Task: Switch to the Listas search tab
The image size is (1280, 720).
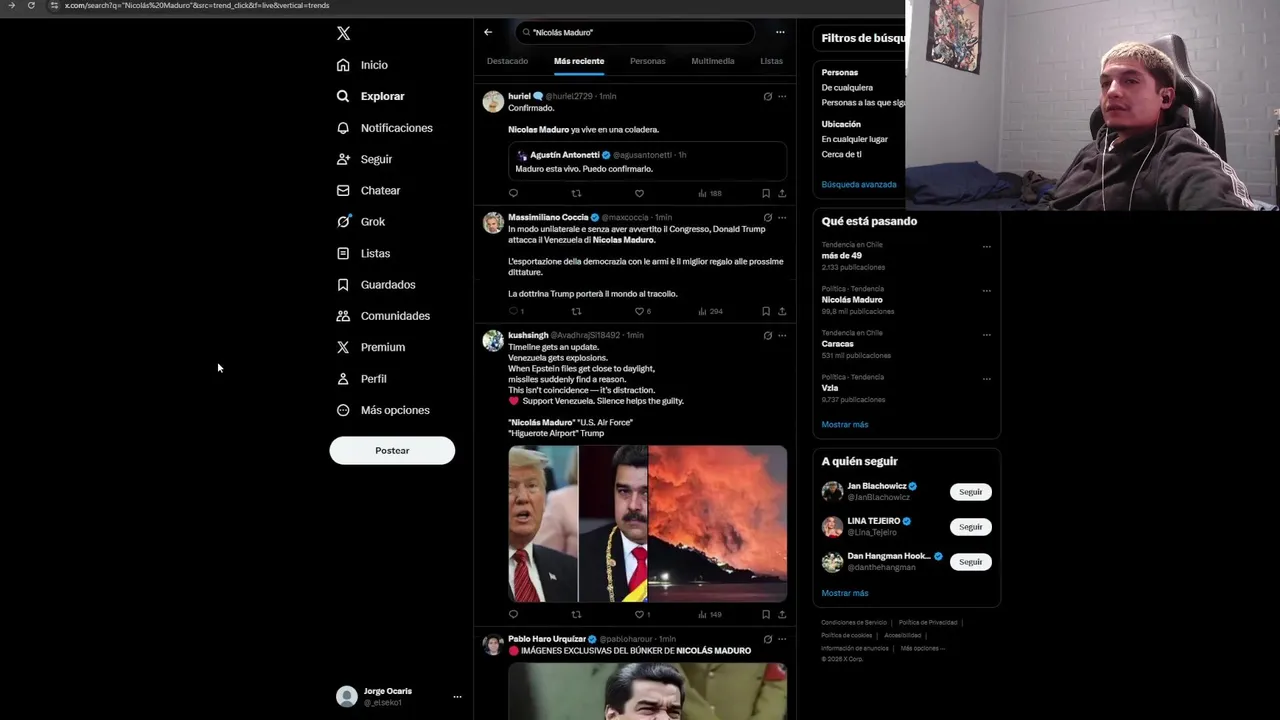Action: pos(771,61)
